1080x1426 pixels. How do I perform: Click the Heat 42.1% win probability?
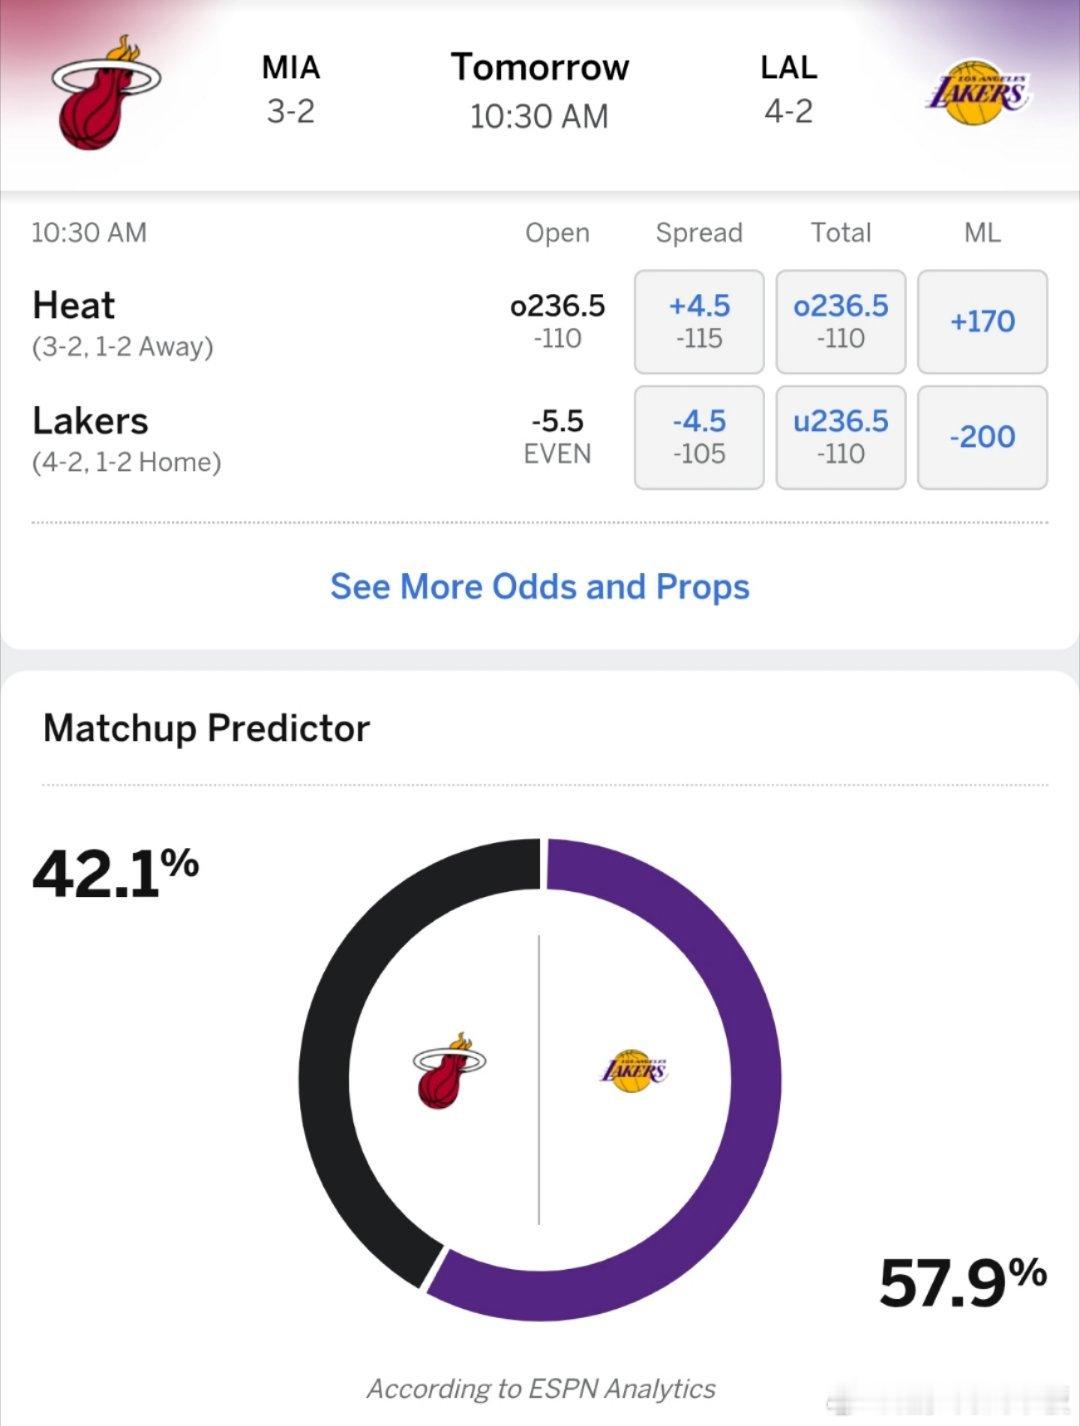pyautogui.click(x=115, y=873)
